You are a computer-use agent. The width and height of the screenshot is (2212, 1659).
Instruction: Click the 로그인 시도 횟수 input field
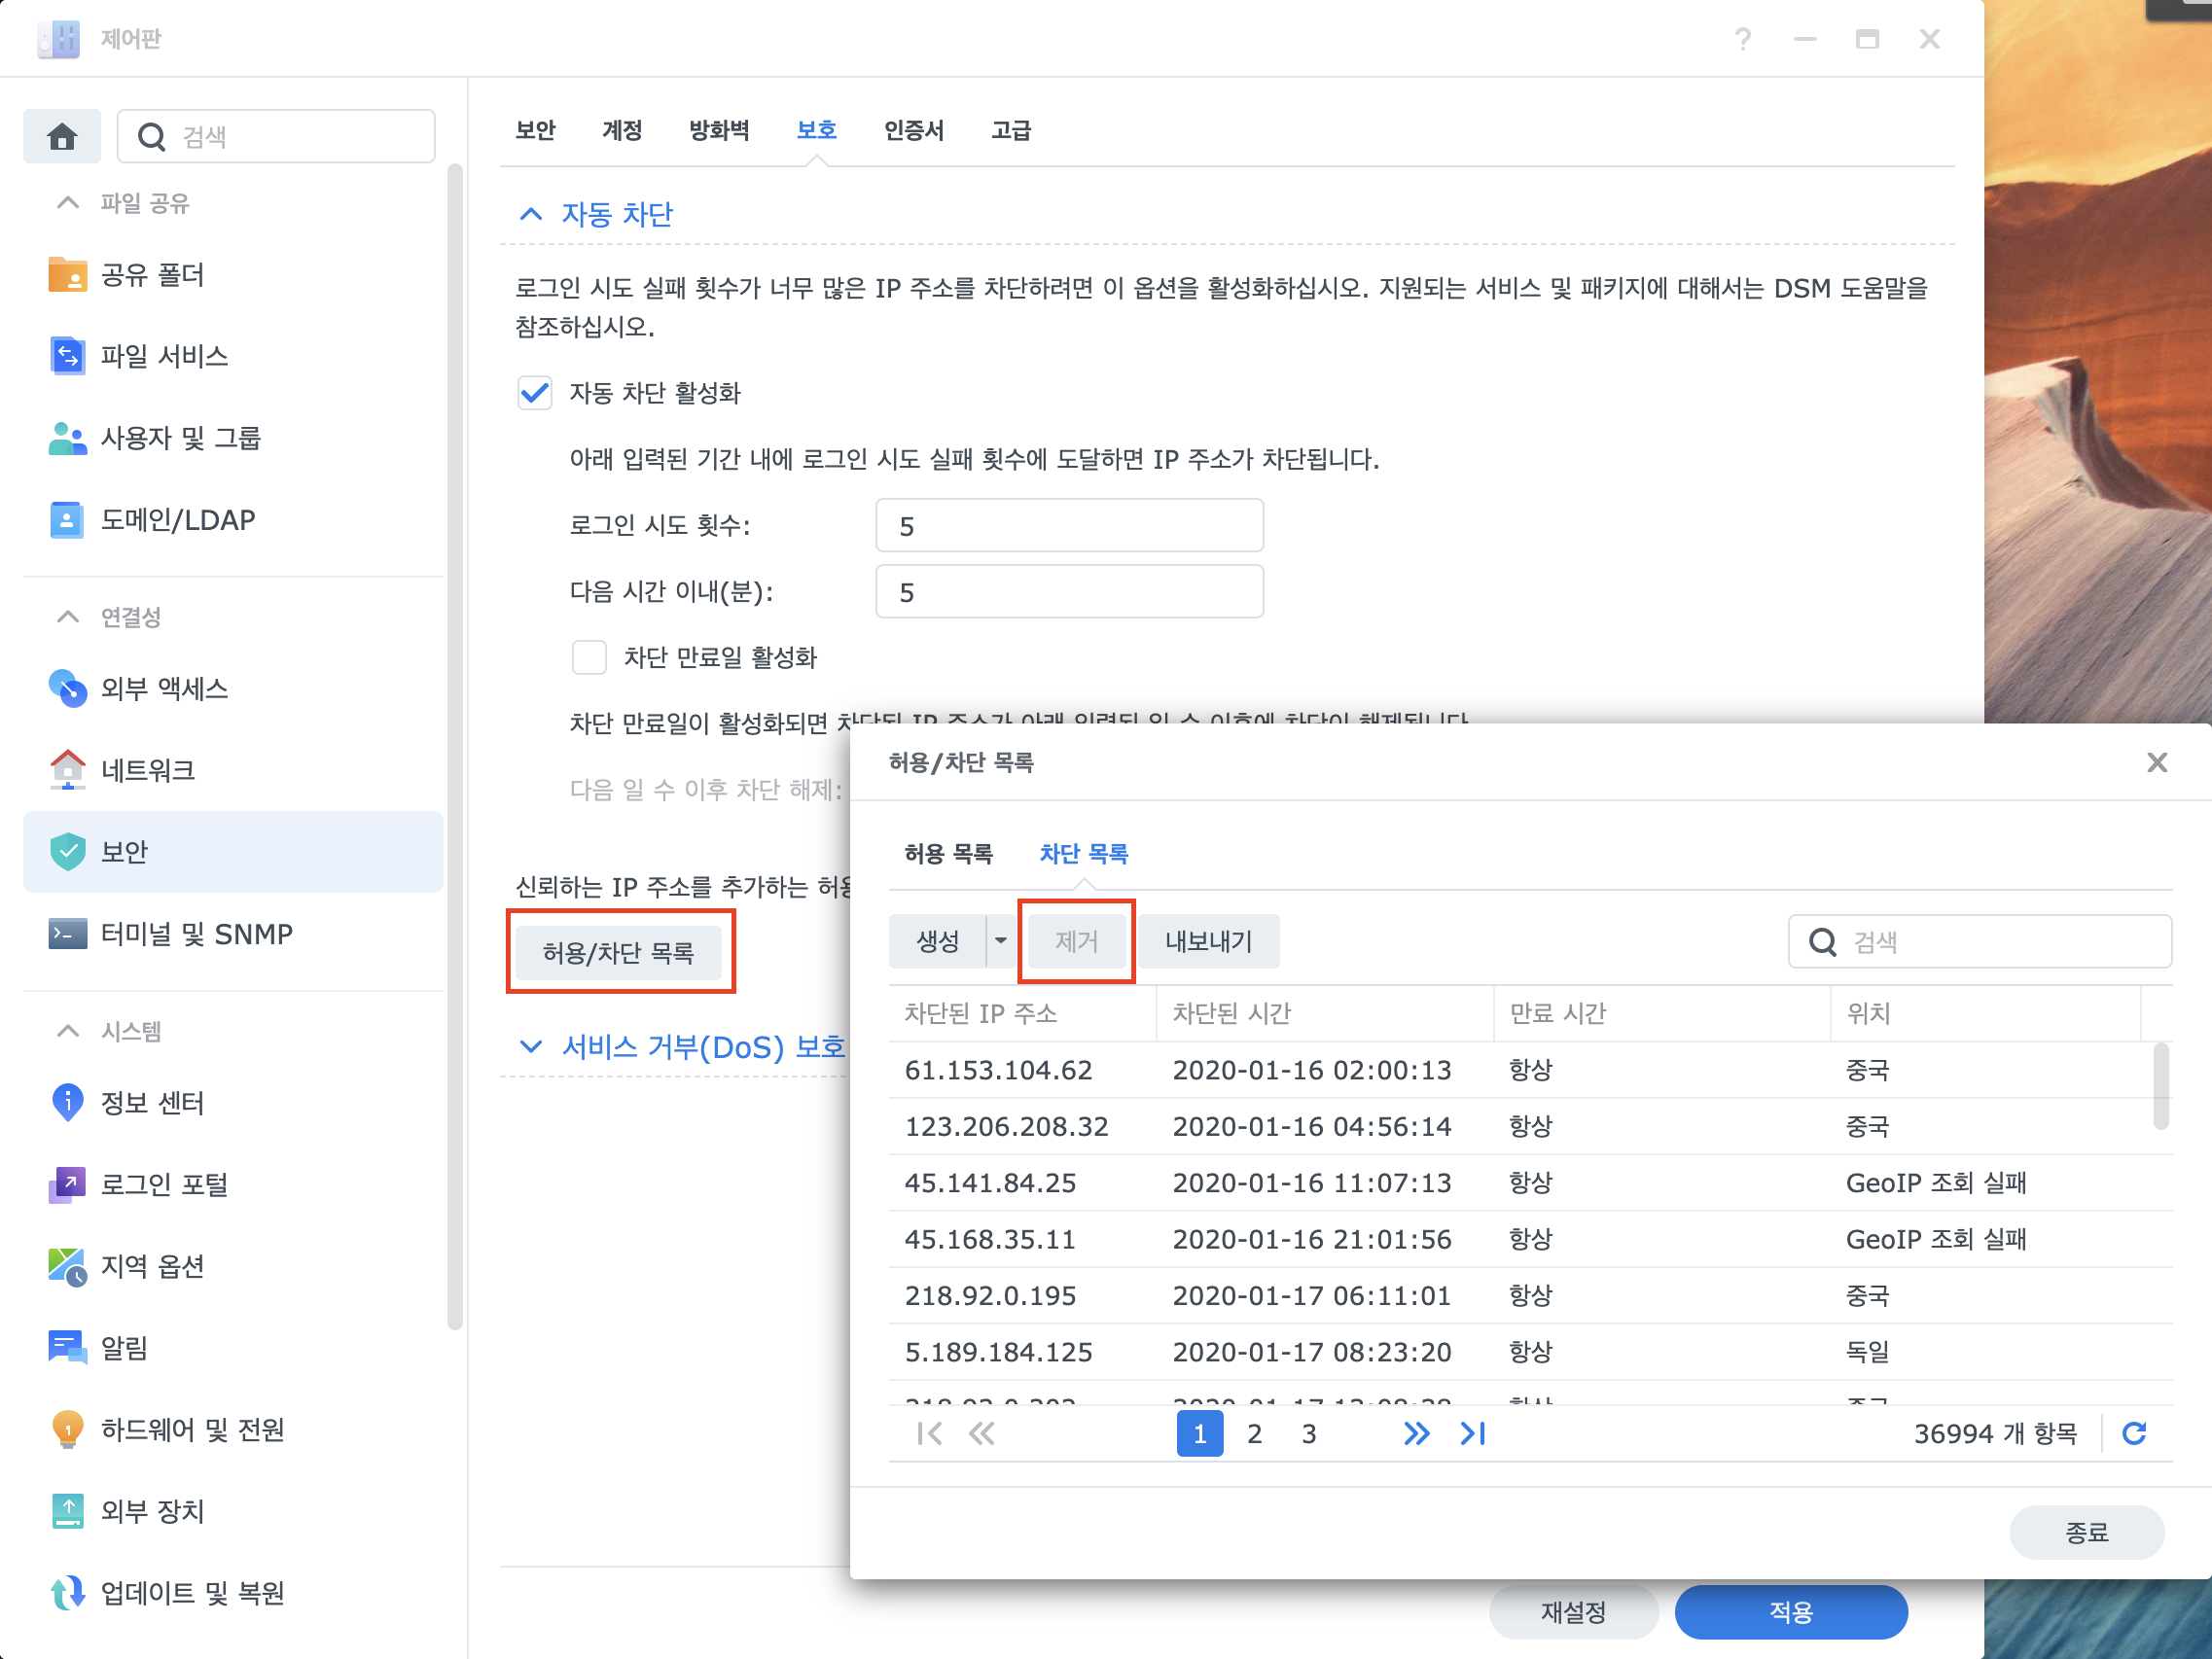[1069, 525]
